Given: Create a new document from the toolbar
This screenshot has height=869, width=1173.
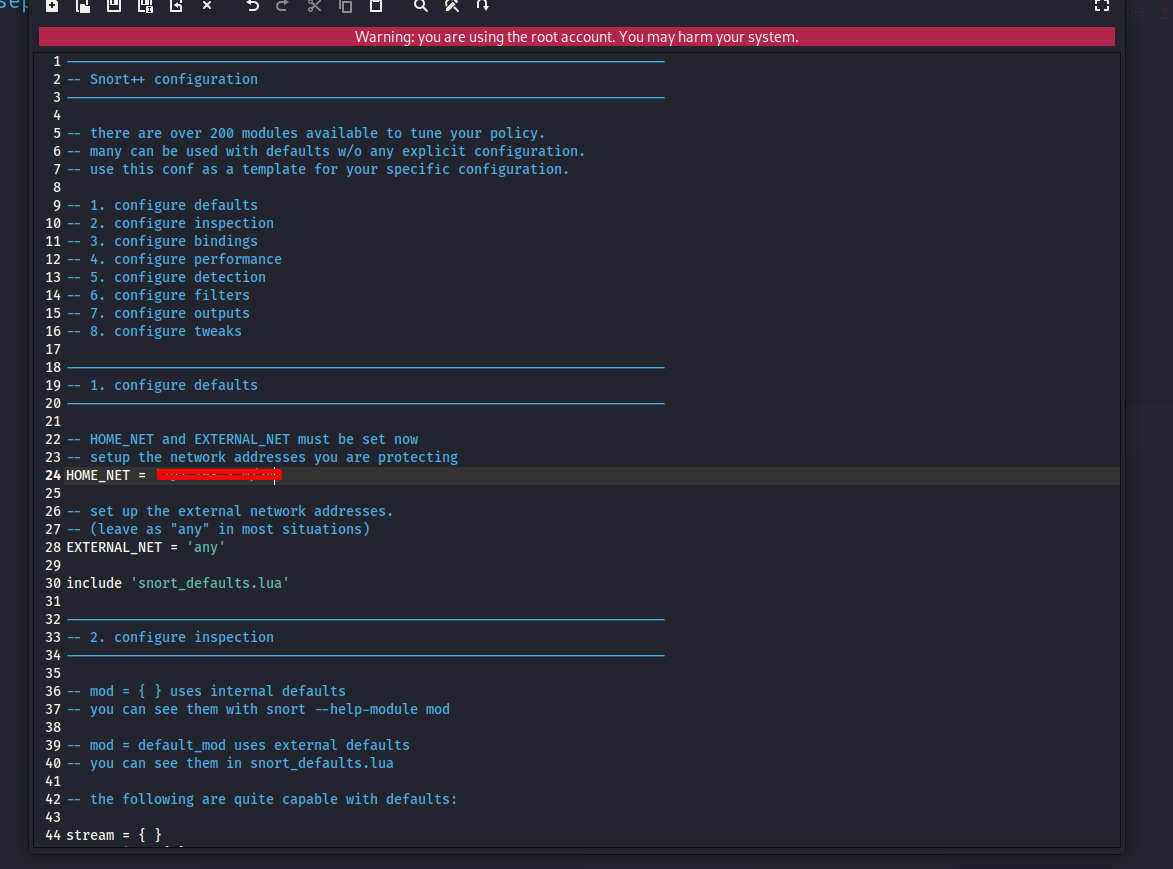Looking at the screenshot, I should 52,6.
